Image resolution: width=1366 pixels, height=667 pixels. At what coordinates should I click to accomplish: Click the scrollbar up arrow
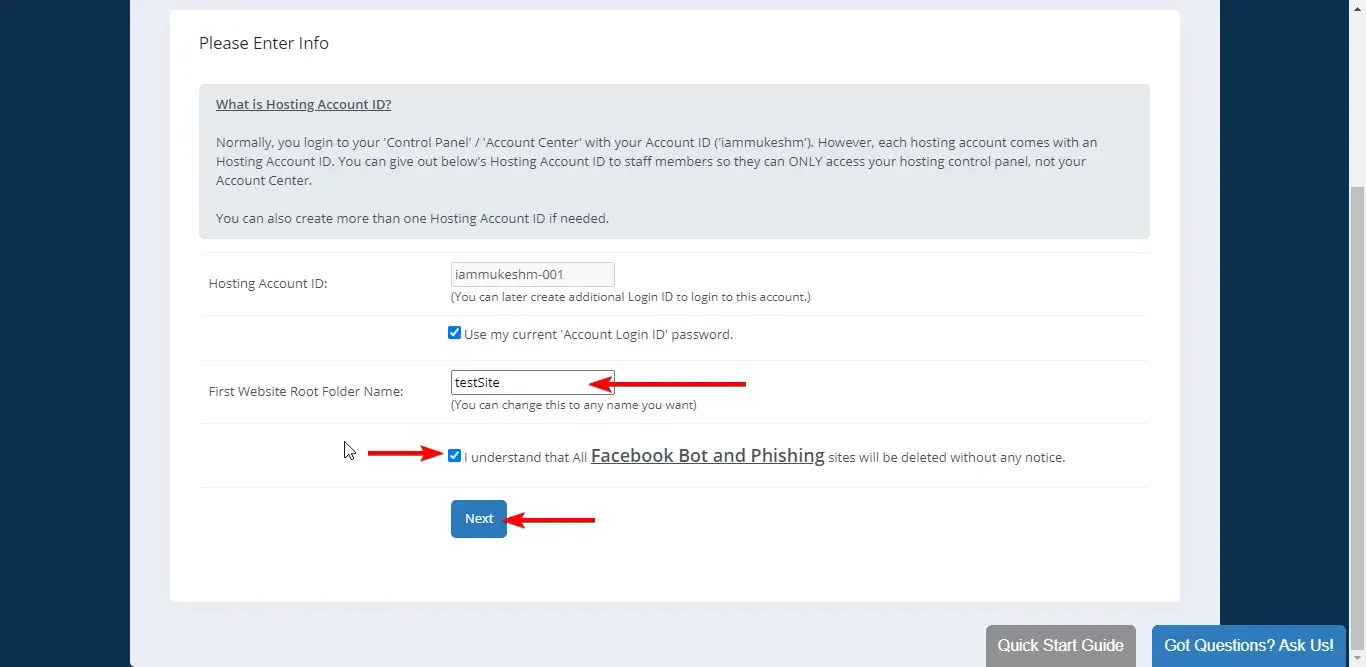point(1358,7)
